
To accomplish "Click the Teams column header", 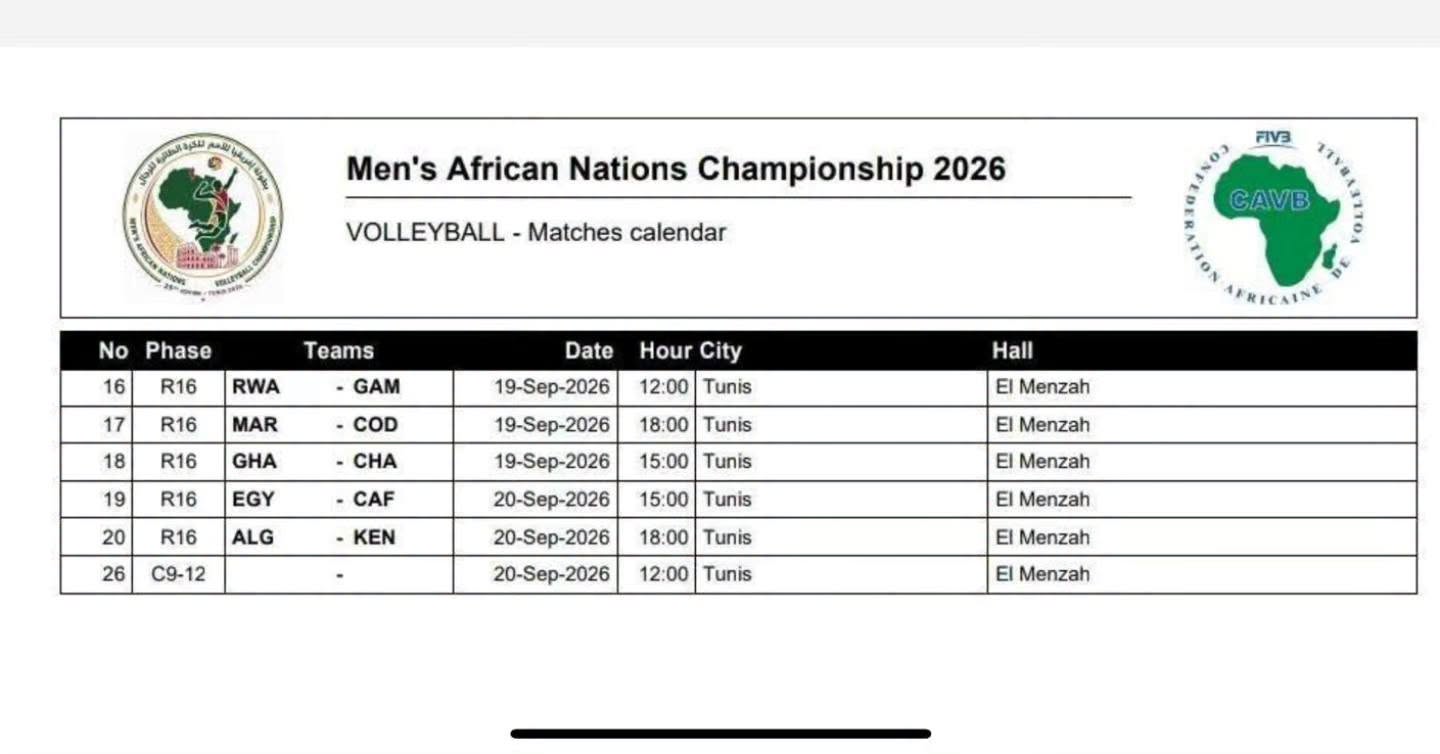I will [x=338, y=351].
